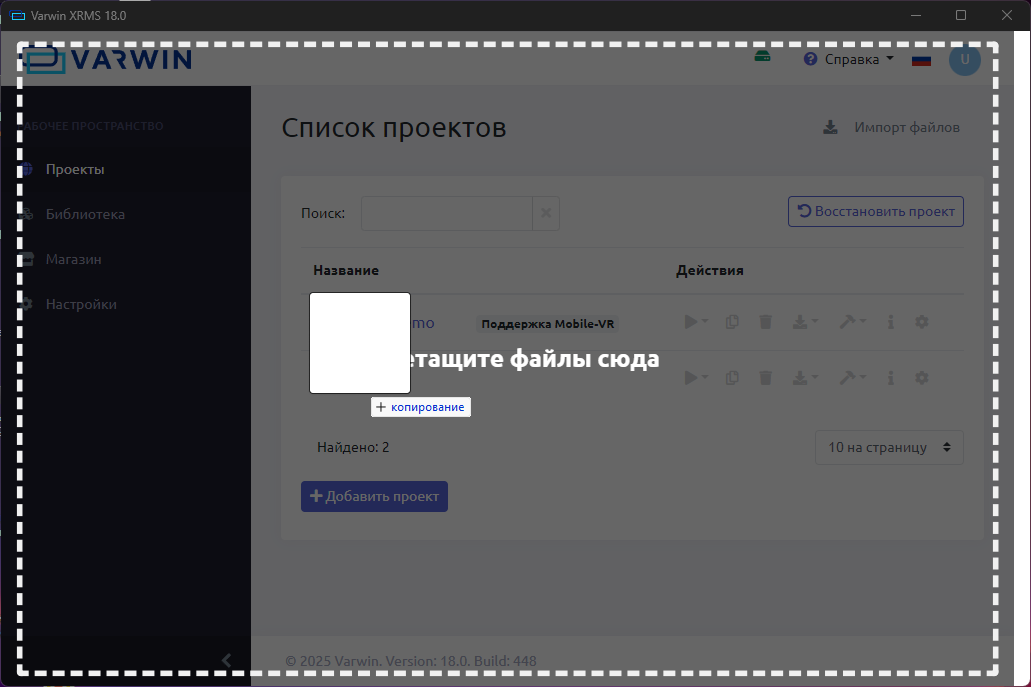1031x687 pixels.
Task: Open settings gear of the first project
Action: [922, 322]
